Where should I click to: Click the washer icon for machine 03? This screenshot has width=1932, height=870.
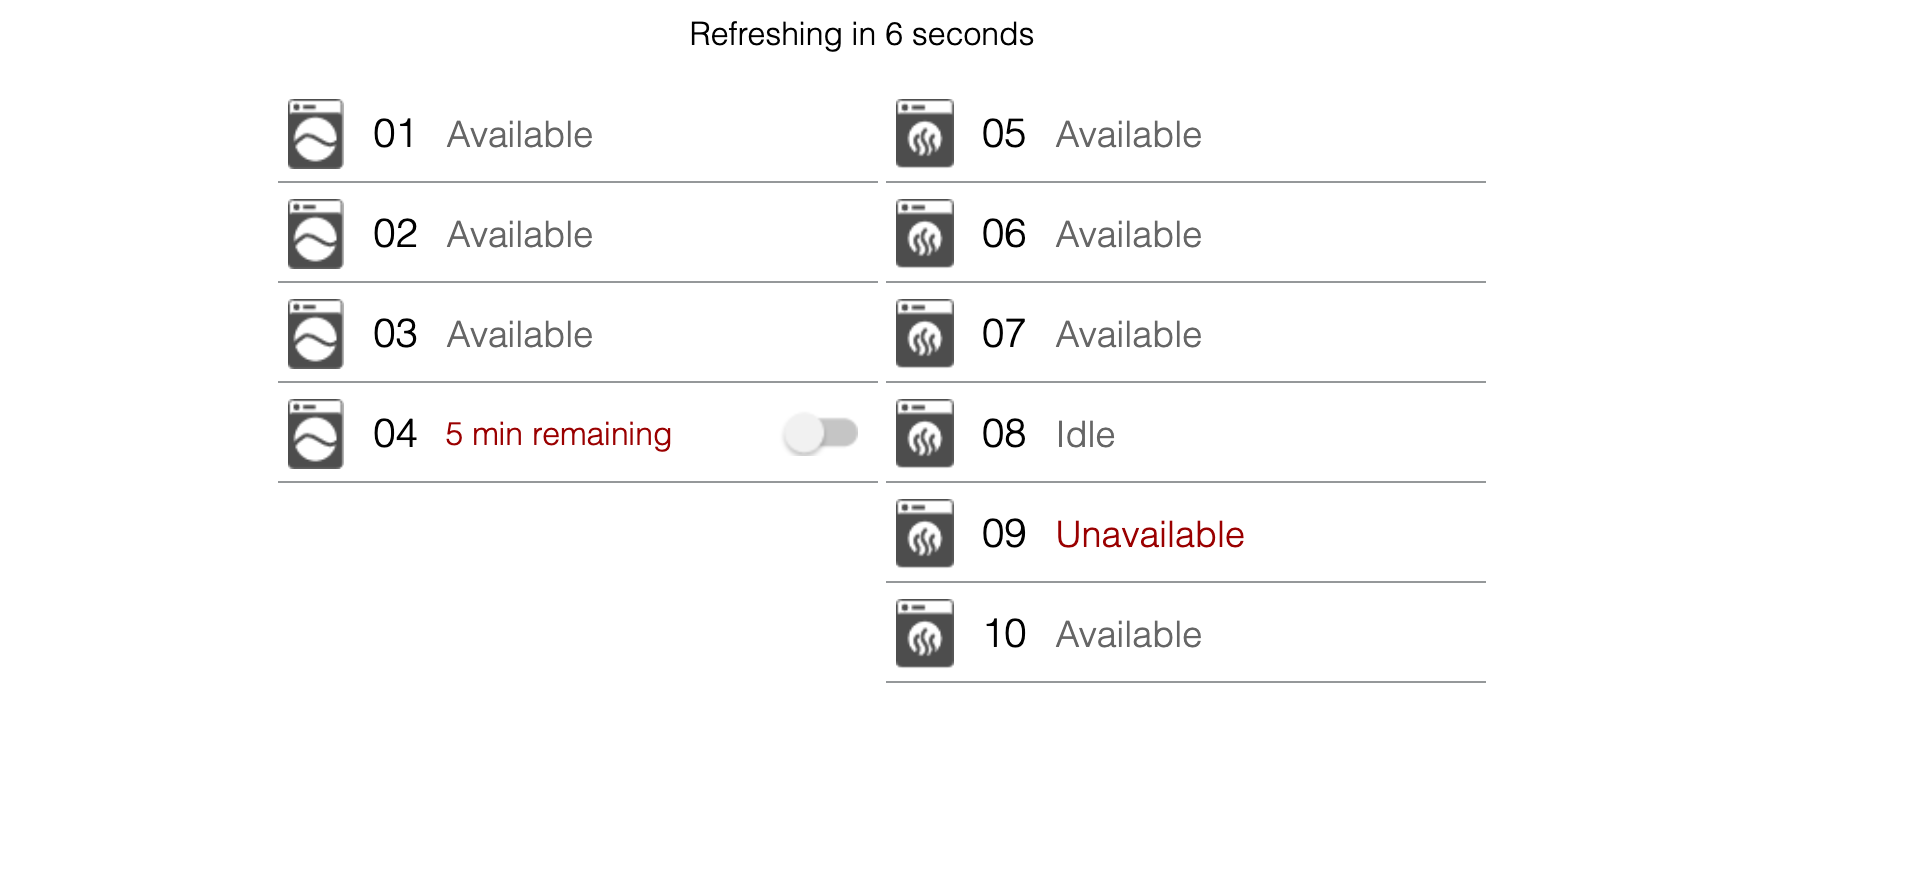coord(315,334)
